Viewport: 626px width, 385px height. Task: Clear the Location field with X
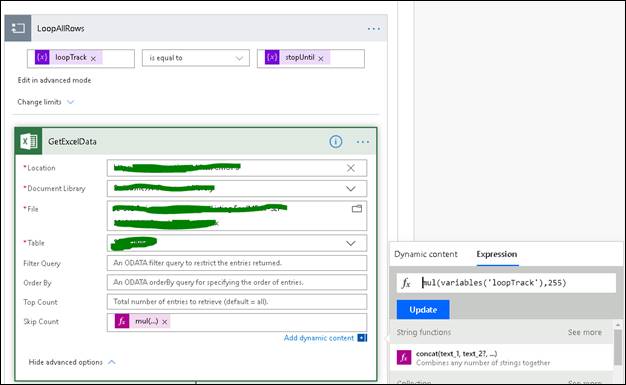pyautogui.click(x=351, y=168)
